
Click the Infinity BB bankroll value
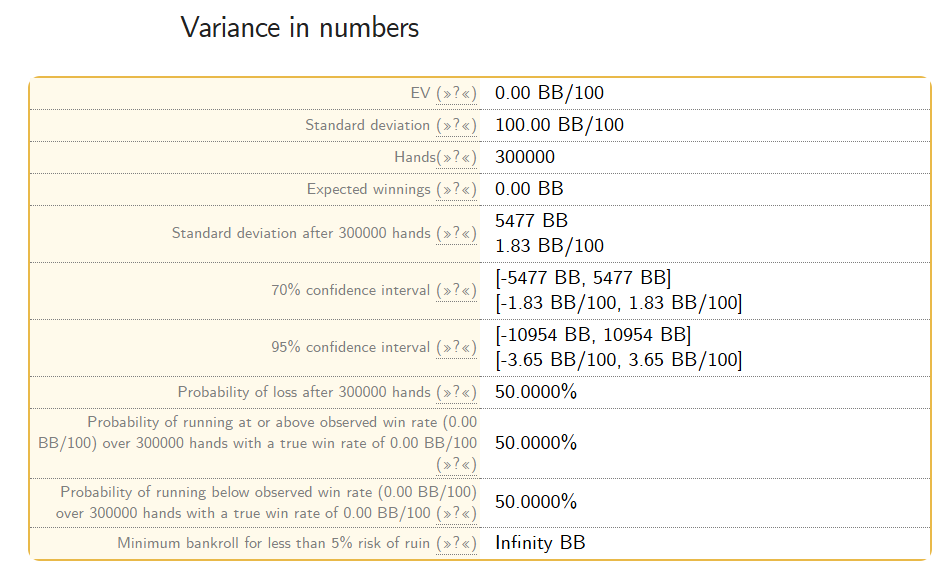pyautogui.click(x=540, y=543)
